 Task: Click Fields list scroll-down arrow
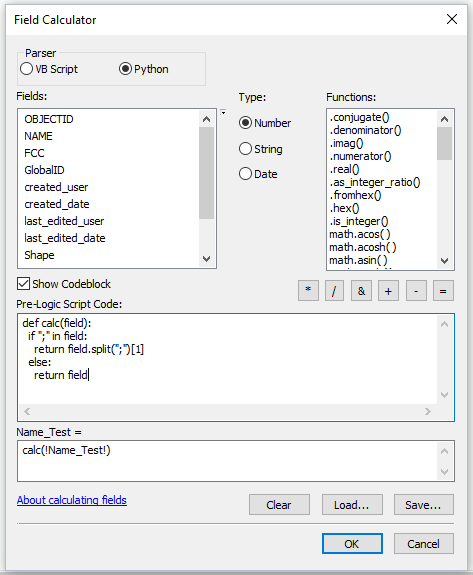pos(206,259)
